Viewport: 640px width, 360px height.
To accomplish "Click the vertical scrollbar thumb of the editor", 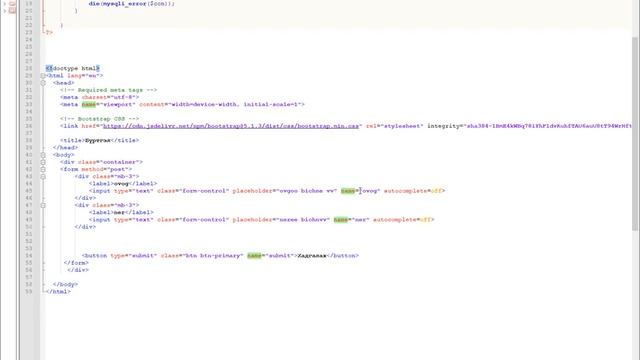I will click(635, 134).
